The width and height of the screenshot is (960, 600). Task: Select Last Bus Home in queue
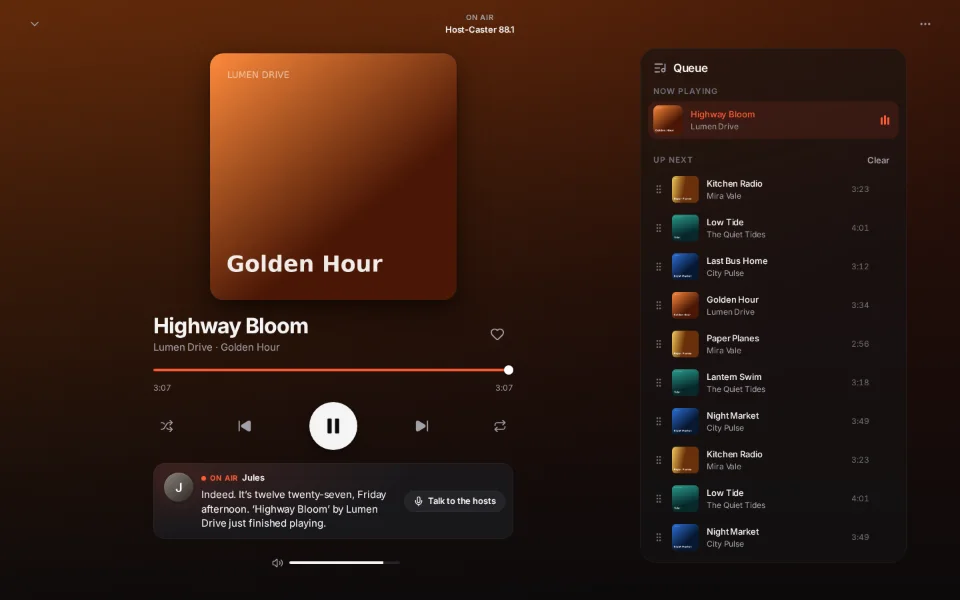coord(773,266)
